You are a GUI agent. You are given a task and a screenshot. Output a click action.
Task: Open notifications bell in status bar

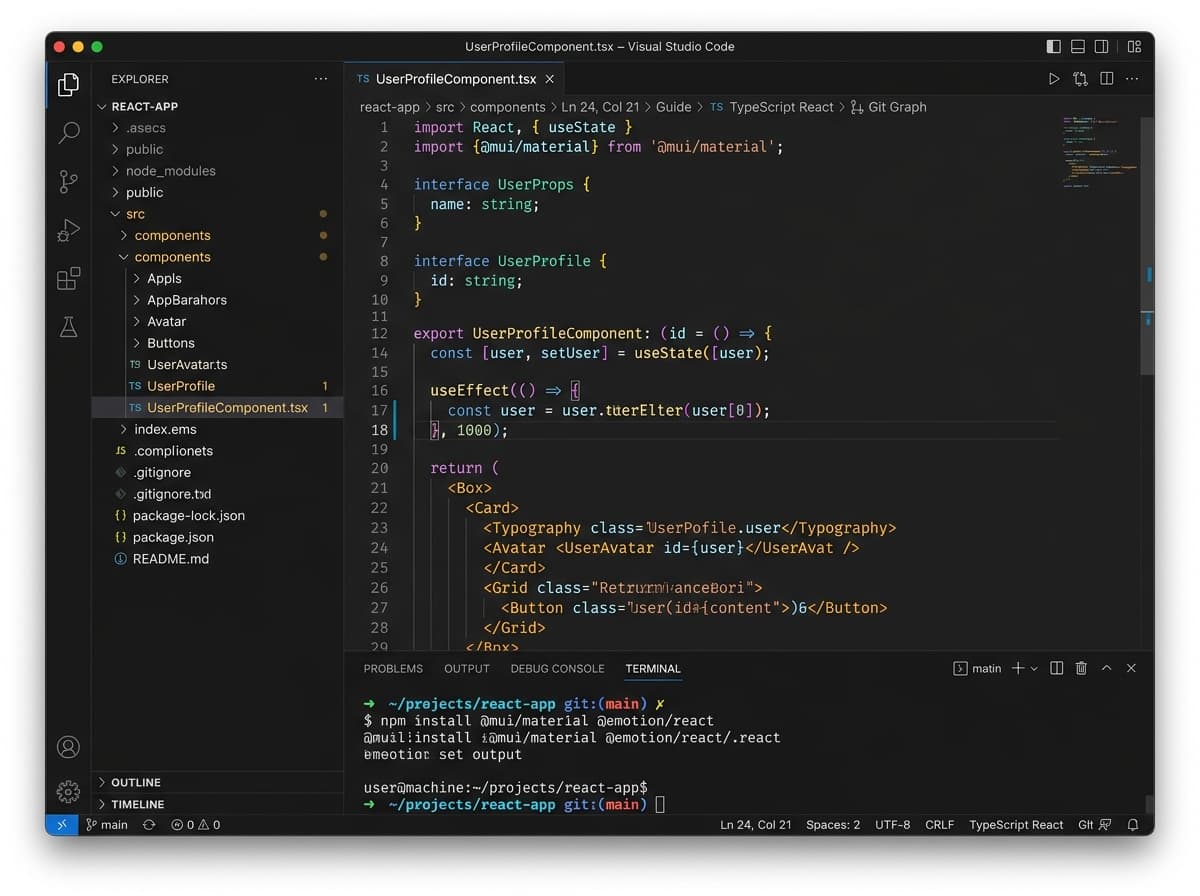pos(1133,825)
